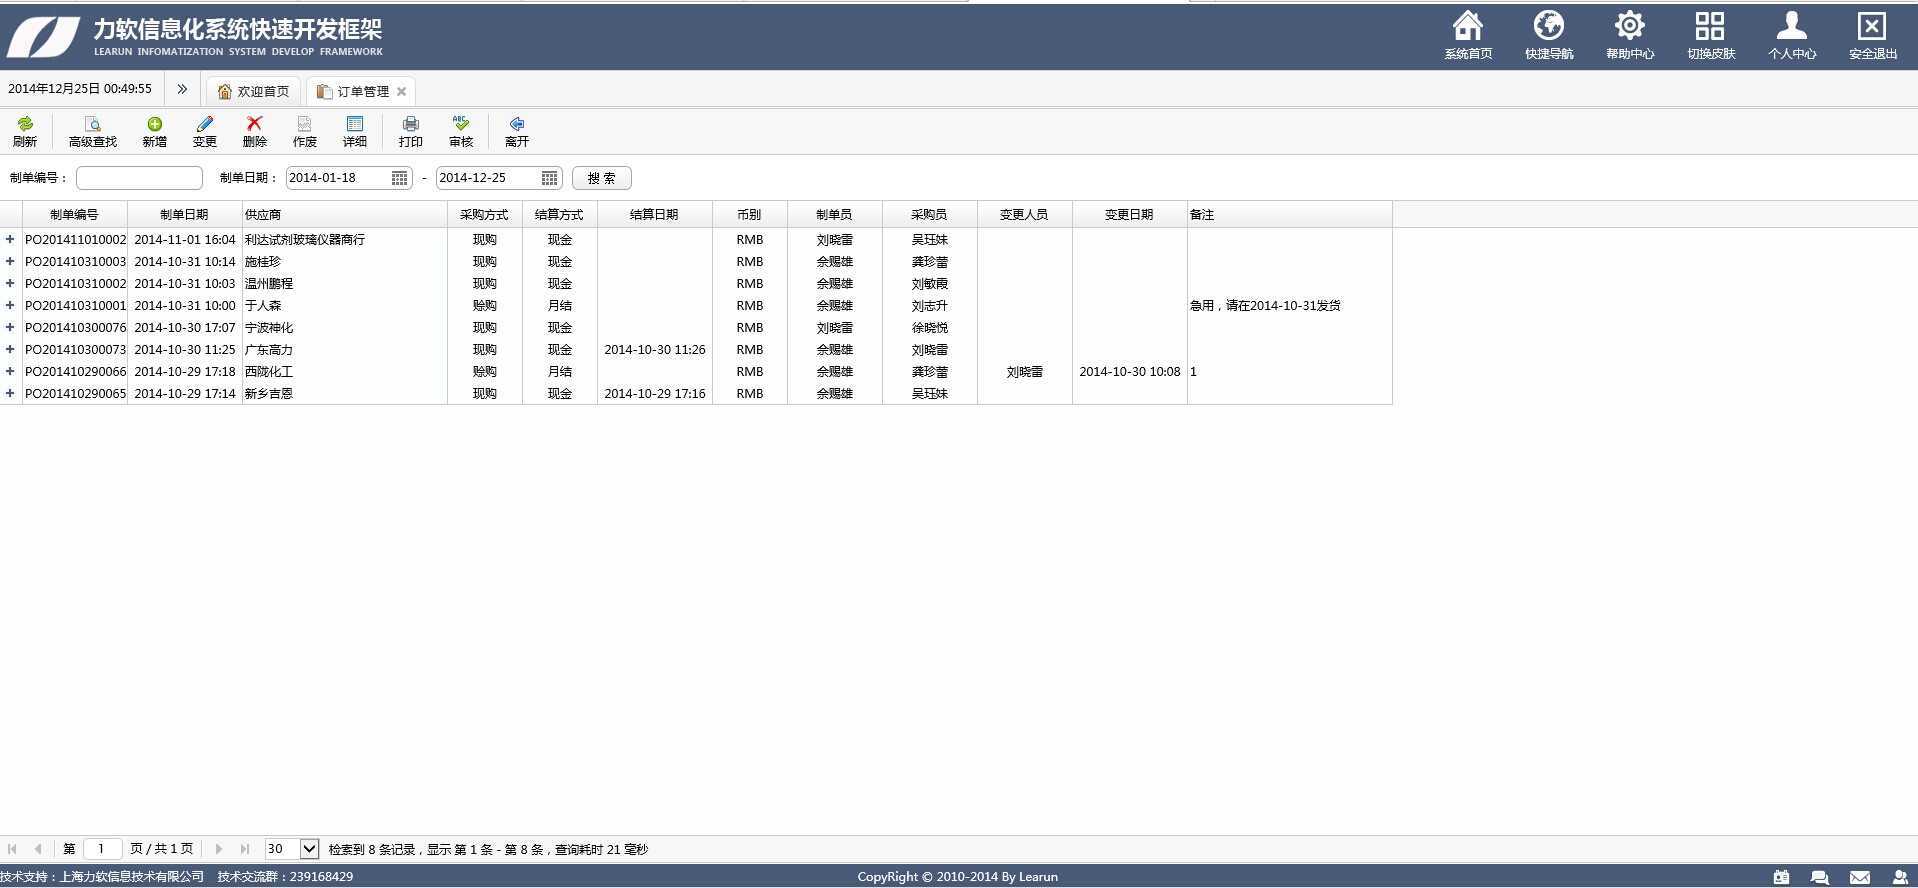Click the calendar icon in footer bar

click(x=1781, y=877)
